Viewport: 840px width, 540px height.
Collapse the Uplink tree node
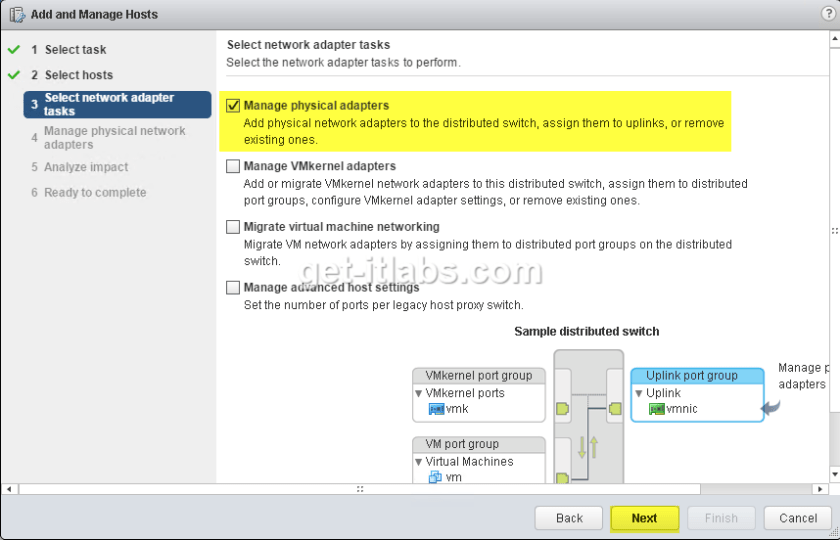639,393
